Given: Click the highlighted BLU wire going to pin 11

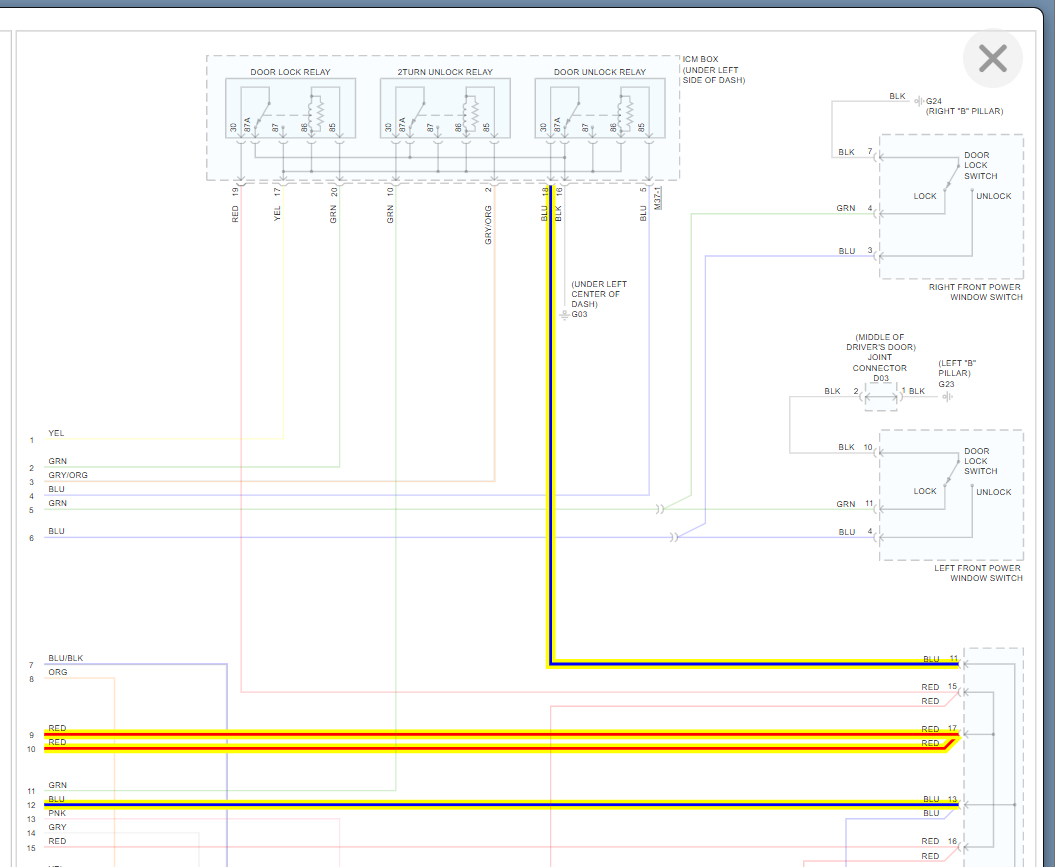Looking at the screenshot, I should [x=750, y=663].
